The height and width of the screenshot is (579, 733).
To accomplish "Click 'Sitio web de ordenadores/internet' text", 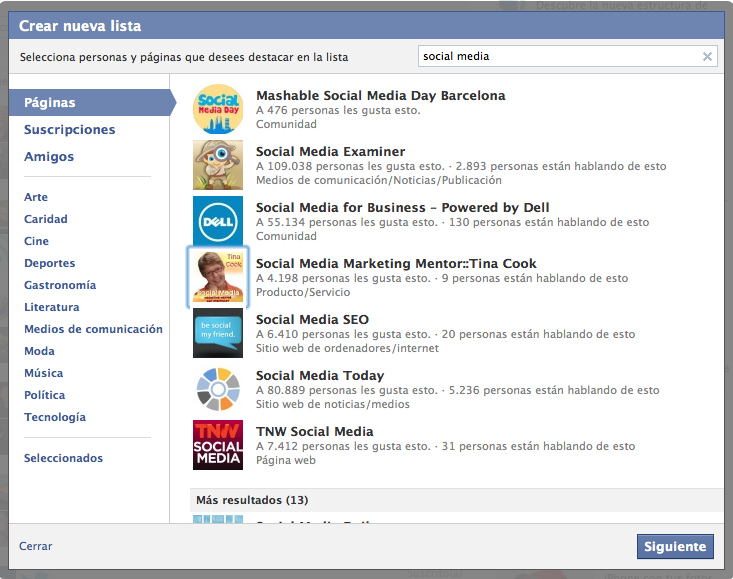I will point(347,348).
